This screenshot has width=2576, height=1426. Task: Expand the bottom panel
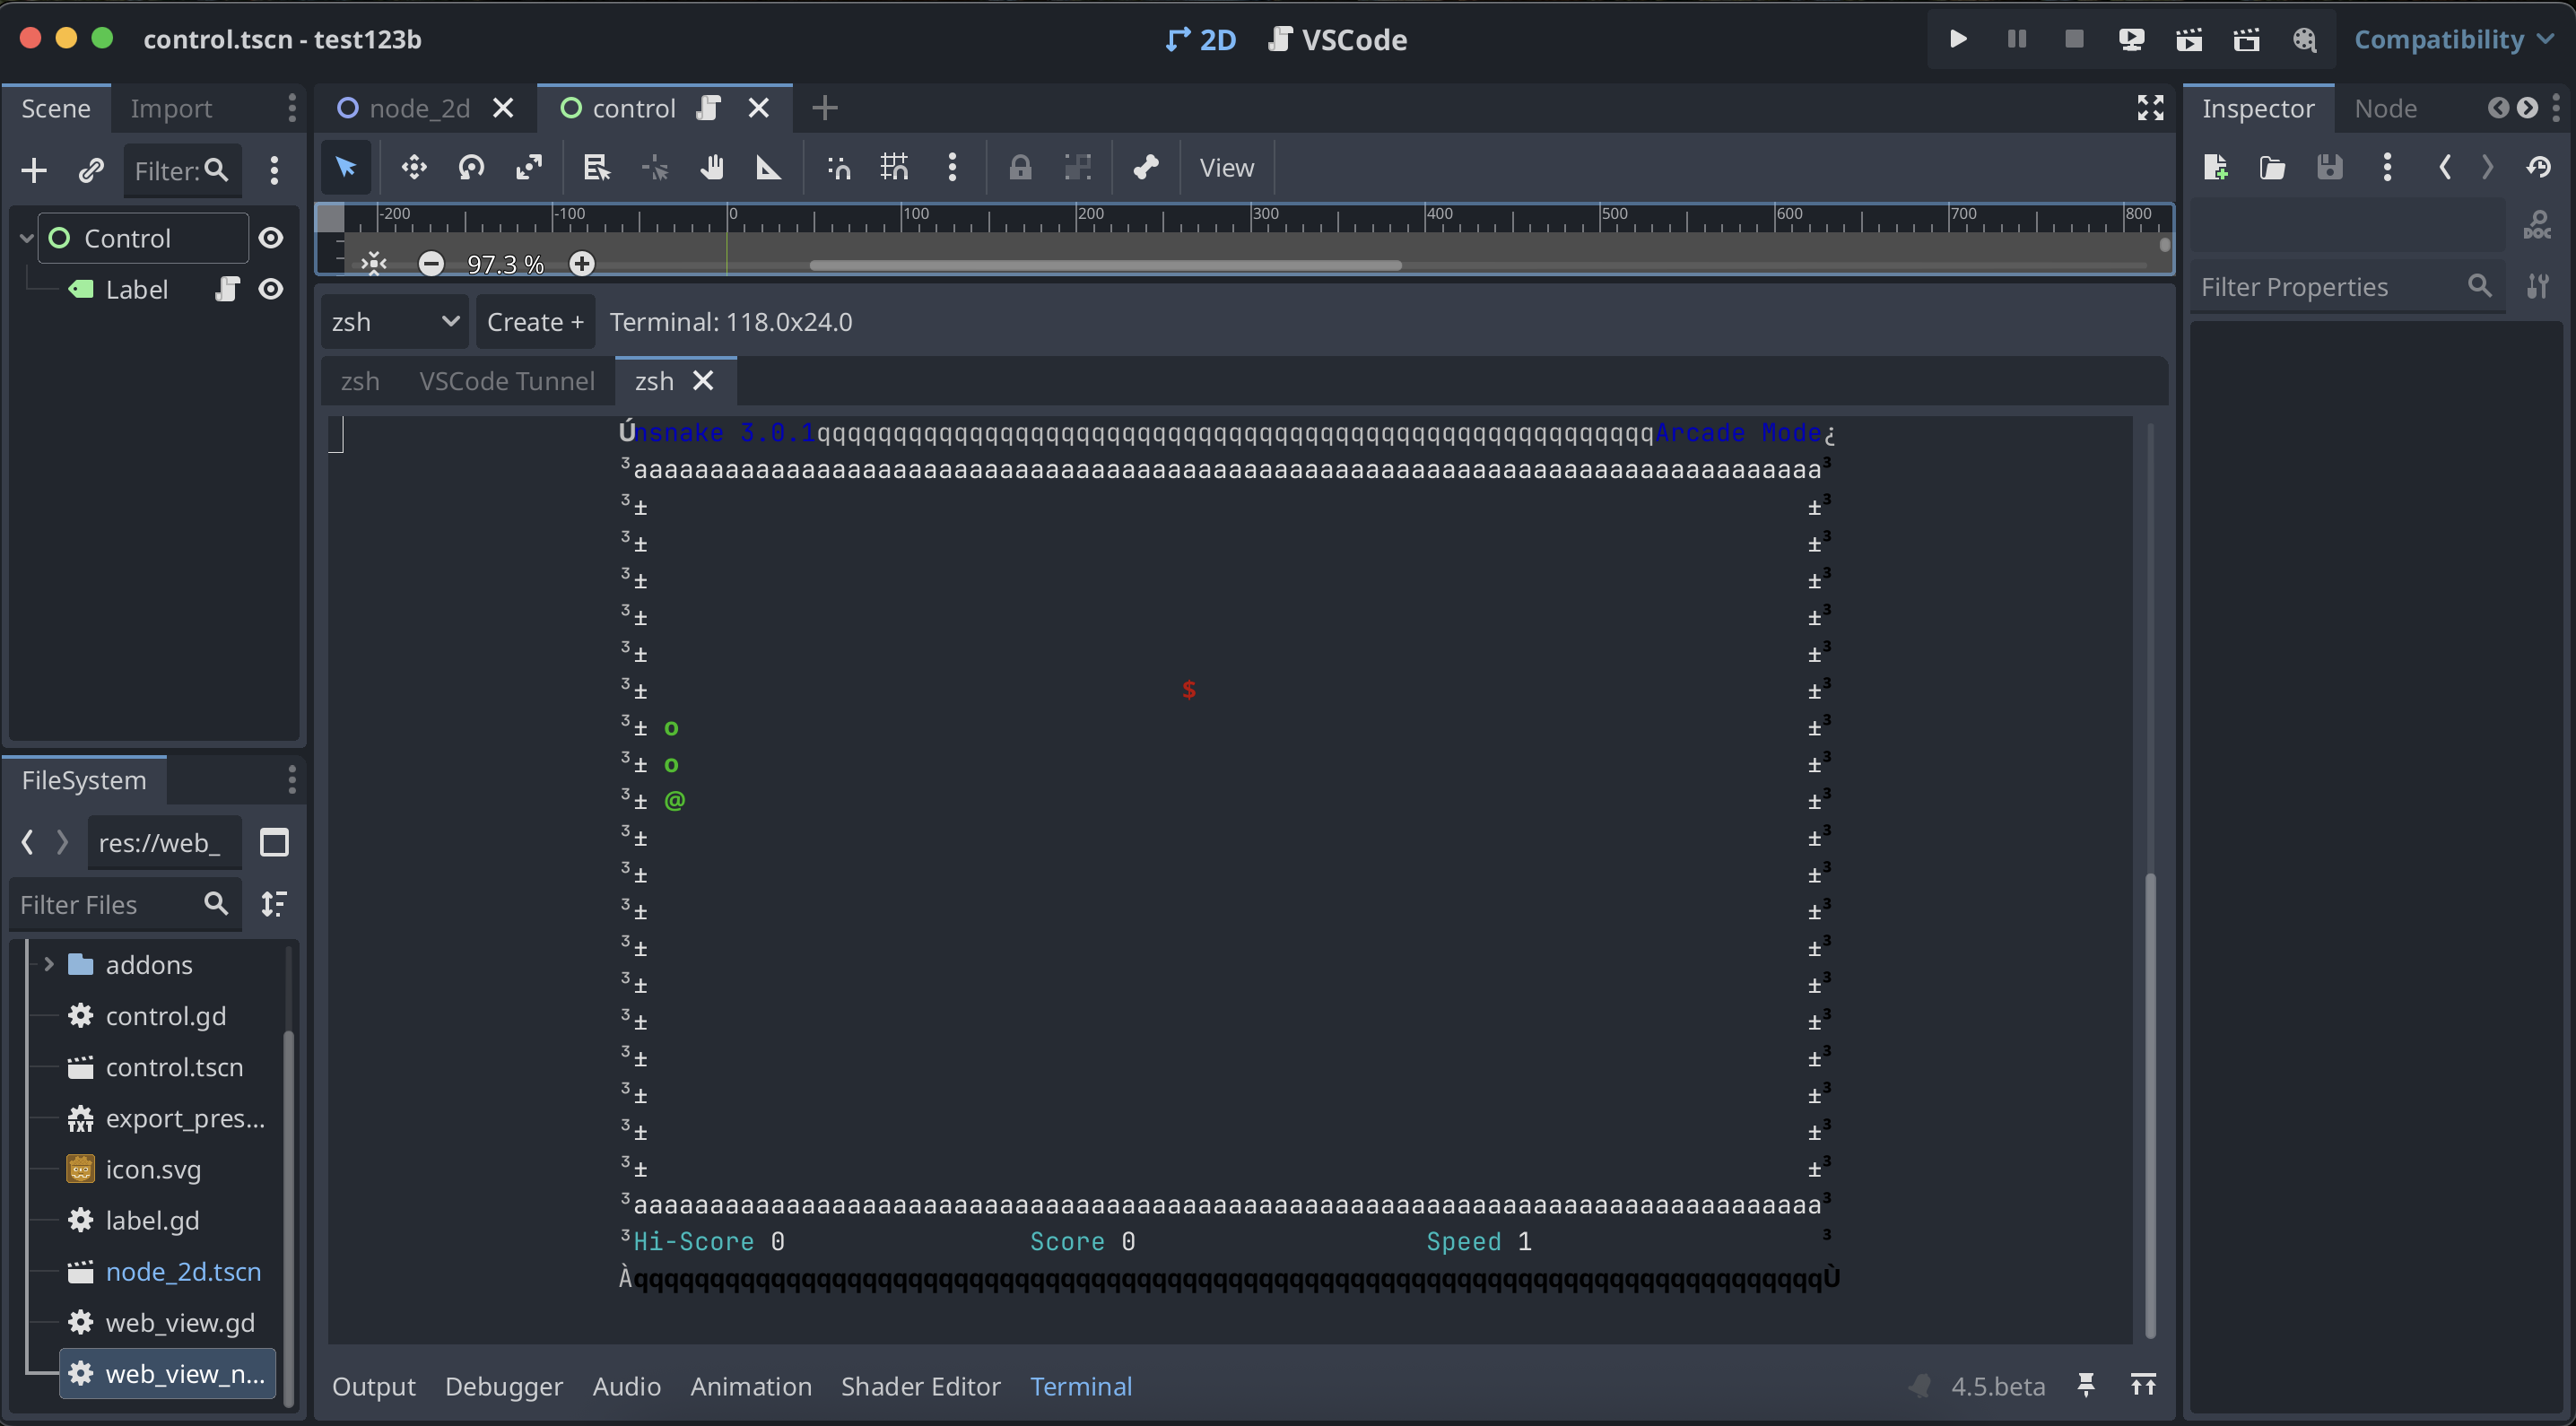coord(2143,1385)
